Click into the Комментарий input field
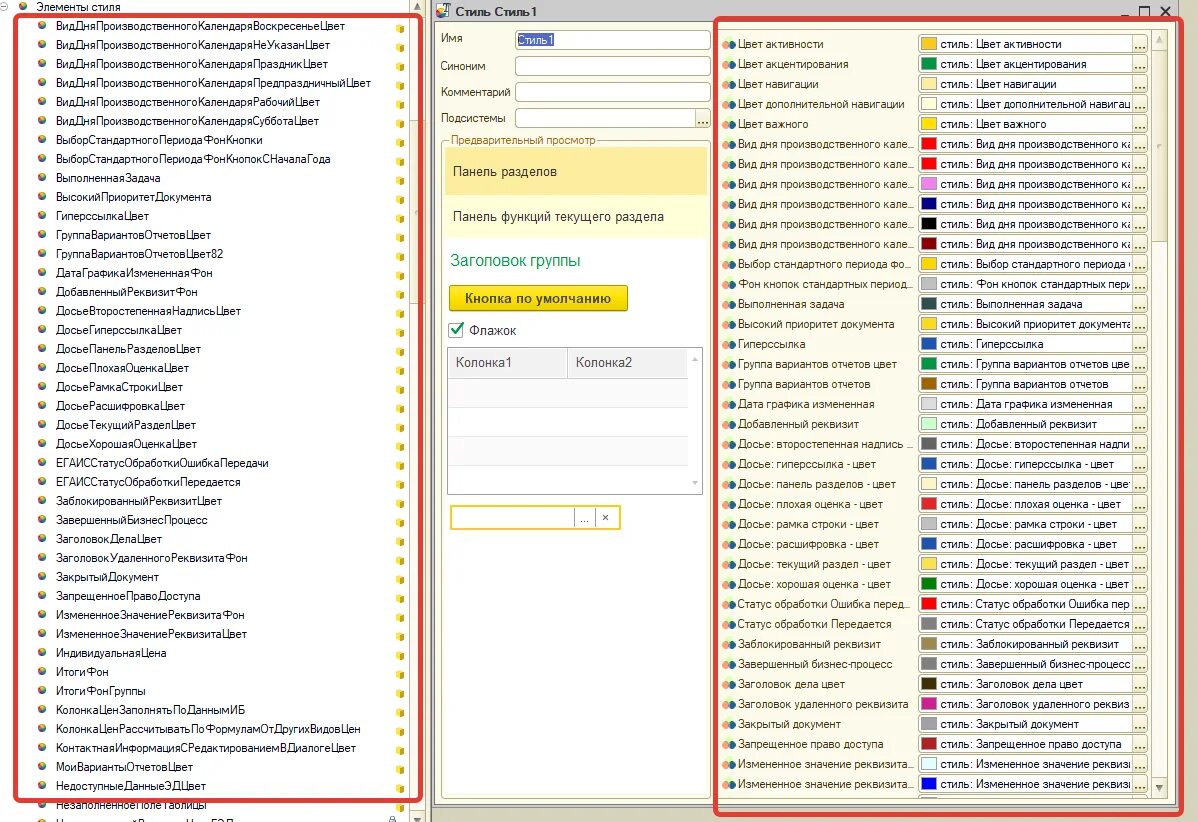Image resolution: width=1198 pixels, height=822 pixels. (612, 92)
